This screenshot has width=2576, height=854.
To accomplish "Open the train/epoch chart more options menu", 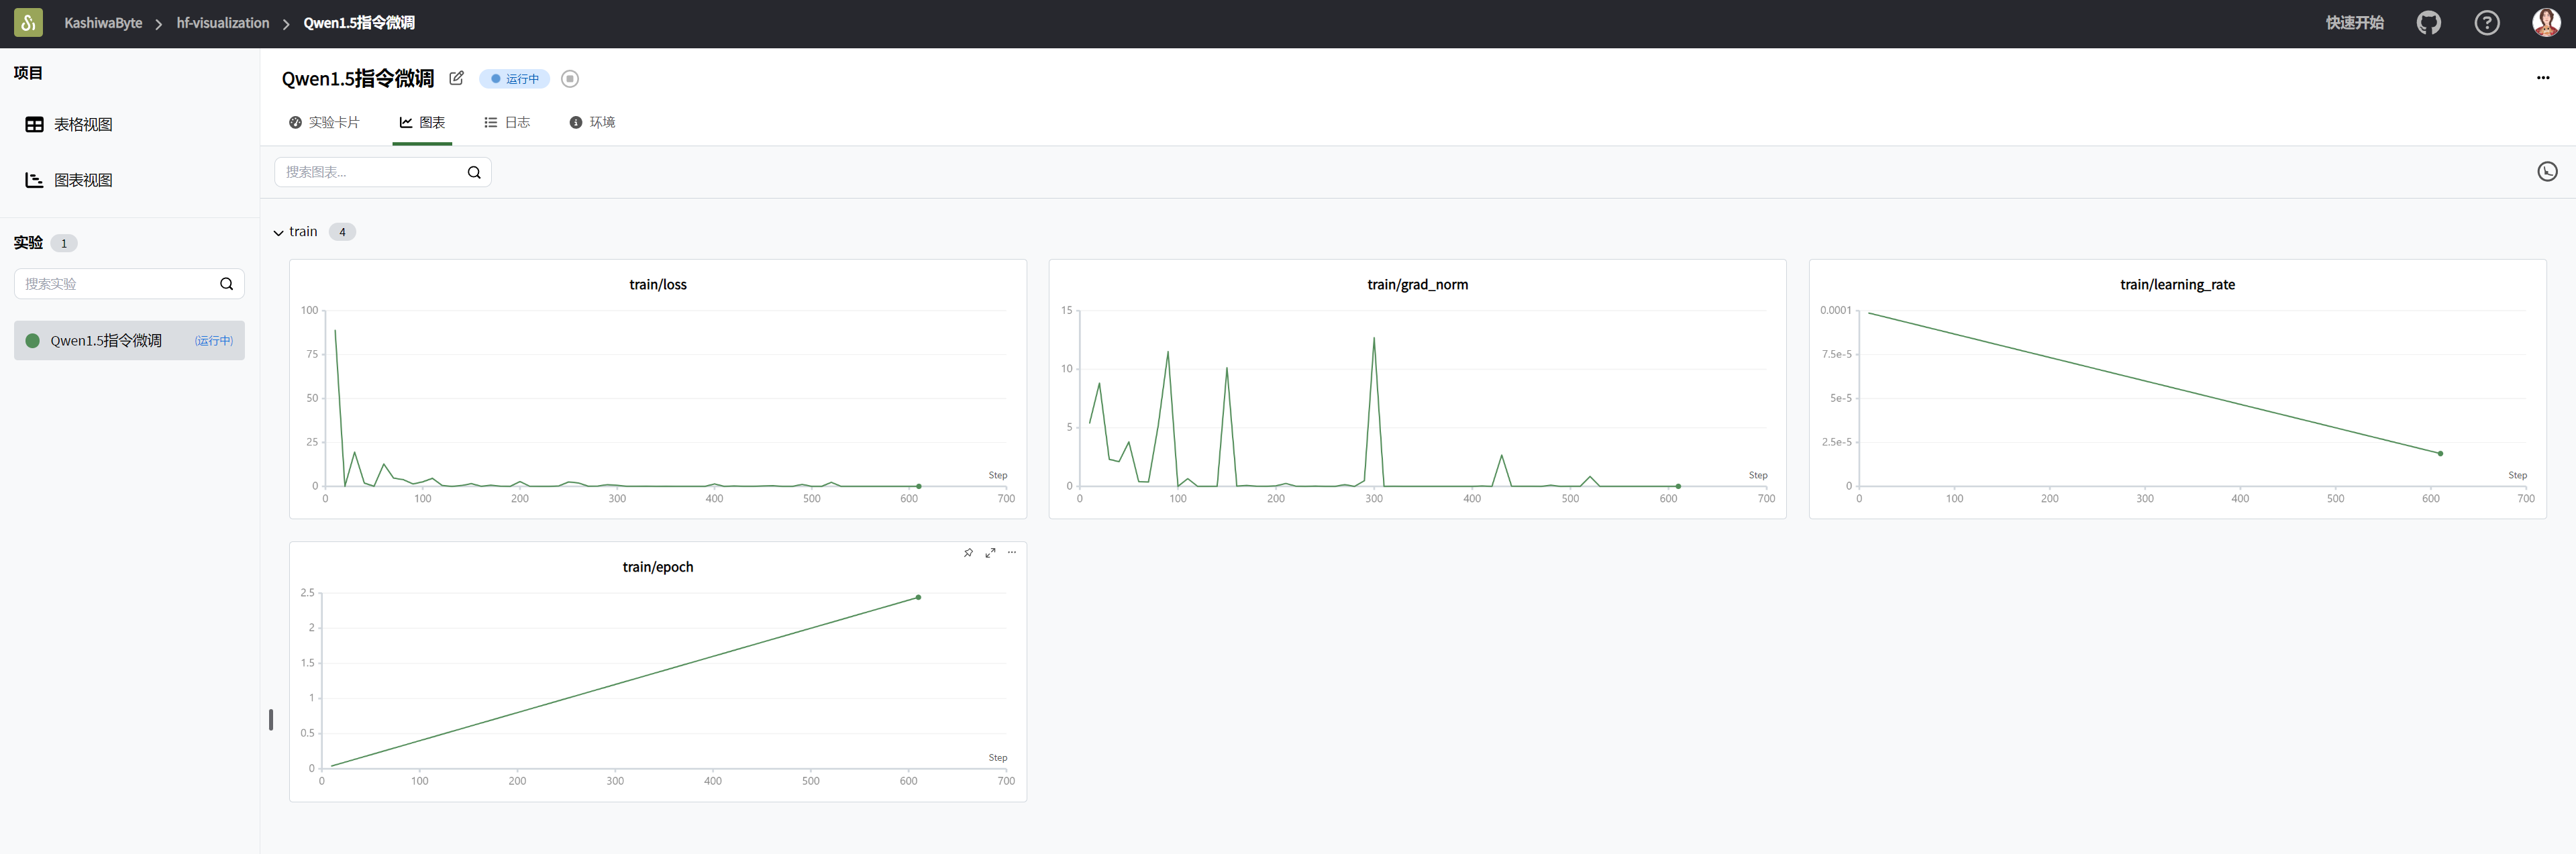I will pyautogui.click(x=1012, y=553).
